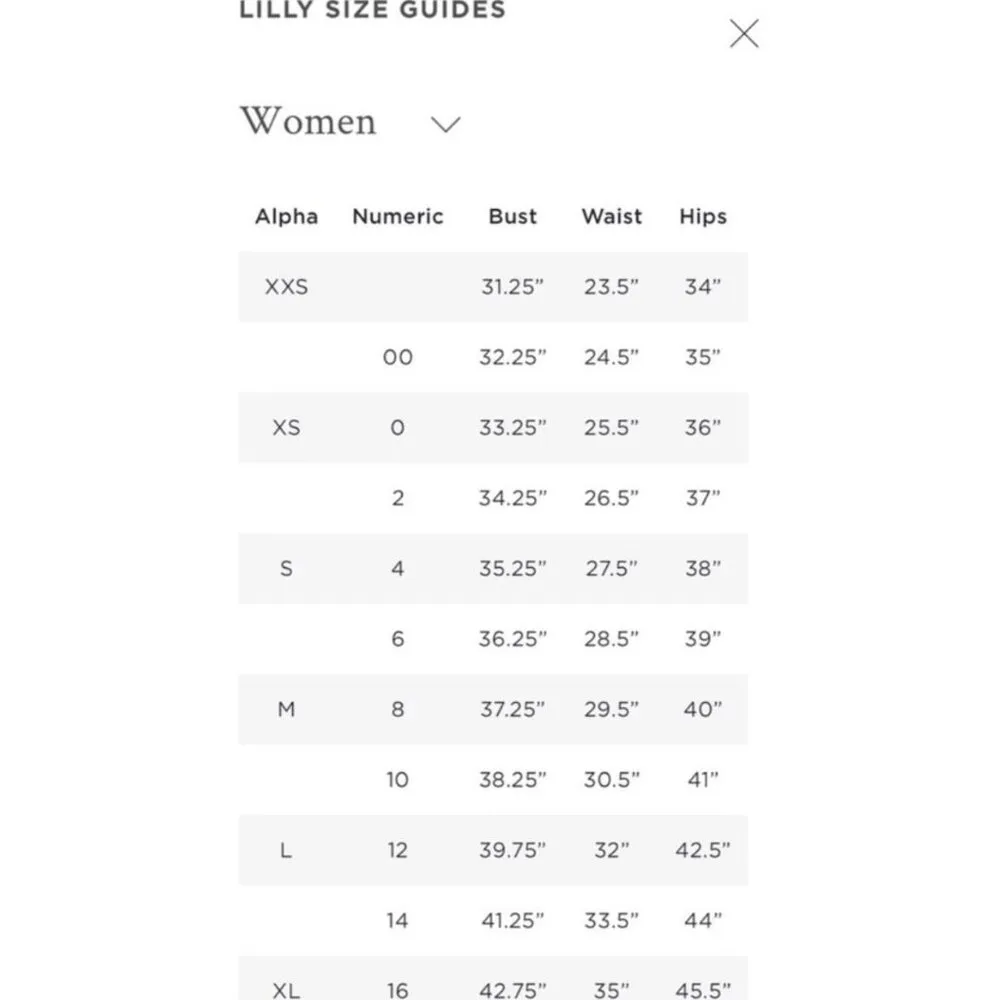
Task: Select the L alpha size cell
Action: 286,851
